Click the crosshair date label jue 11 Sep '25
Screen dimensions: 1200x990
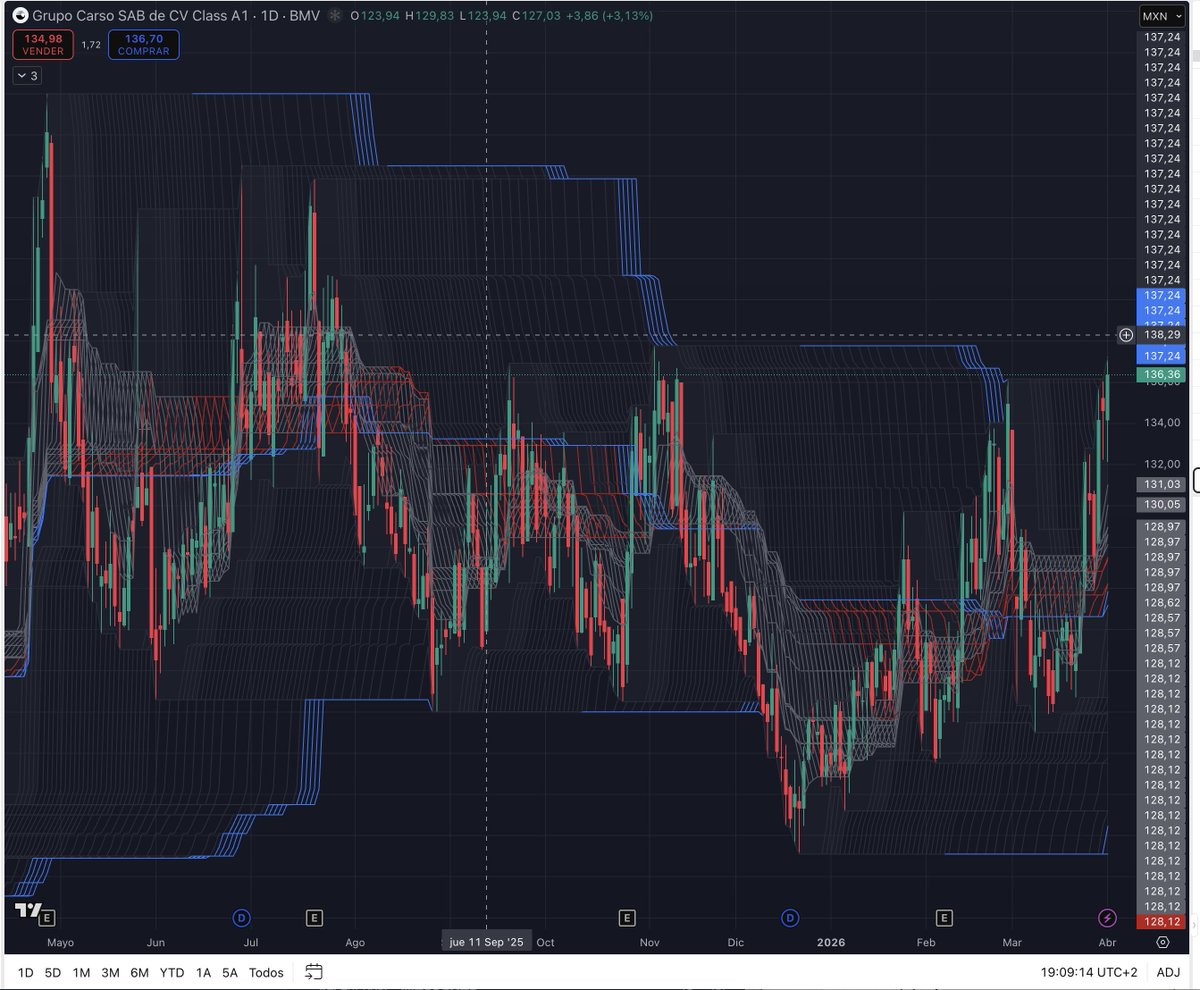click(x=486, y=942)
